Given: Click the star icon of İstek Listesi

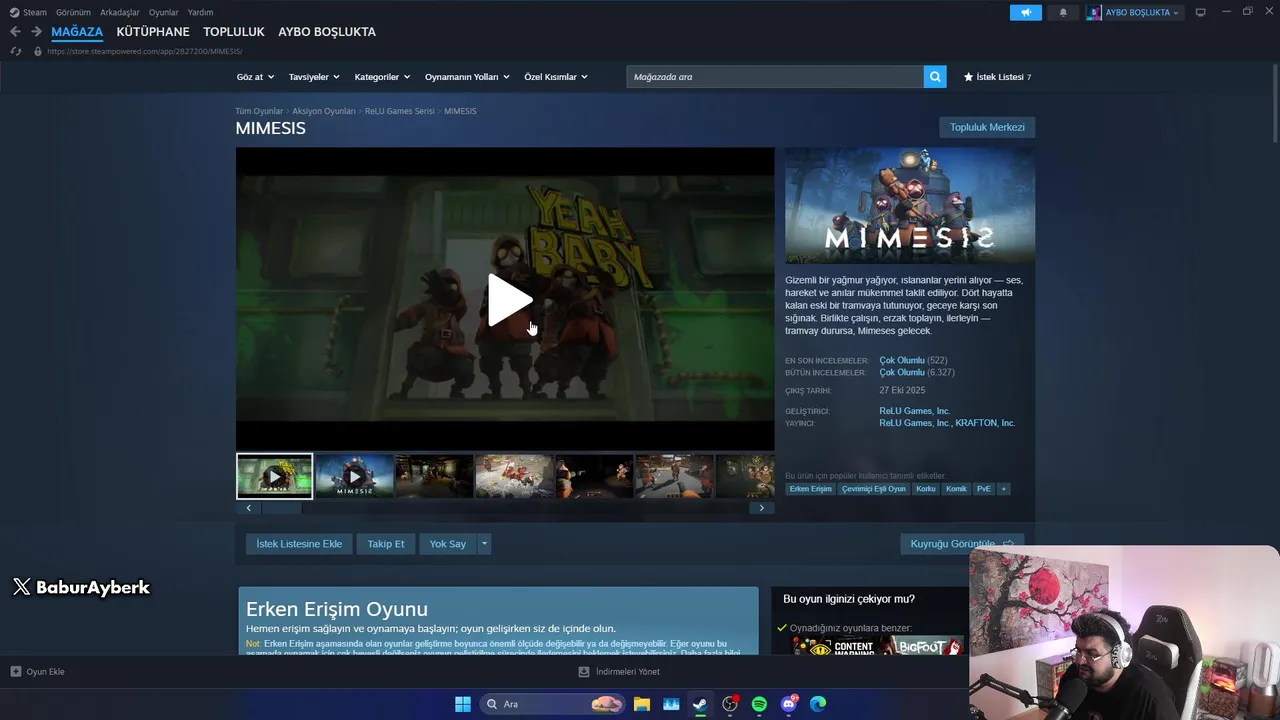Looking at the screenshot, I should click(968, 77).
